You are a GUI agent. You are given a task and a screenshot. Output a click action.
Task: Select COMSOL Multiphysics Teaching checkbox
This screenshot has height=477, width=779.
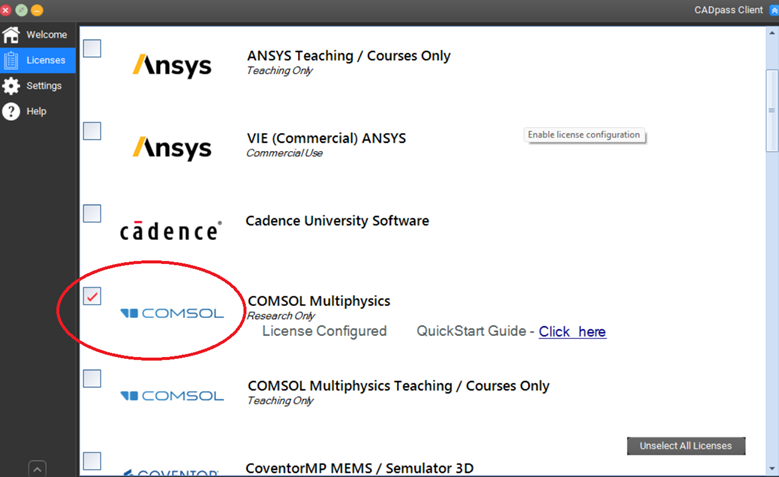click(92, 379)
